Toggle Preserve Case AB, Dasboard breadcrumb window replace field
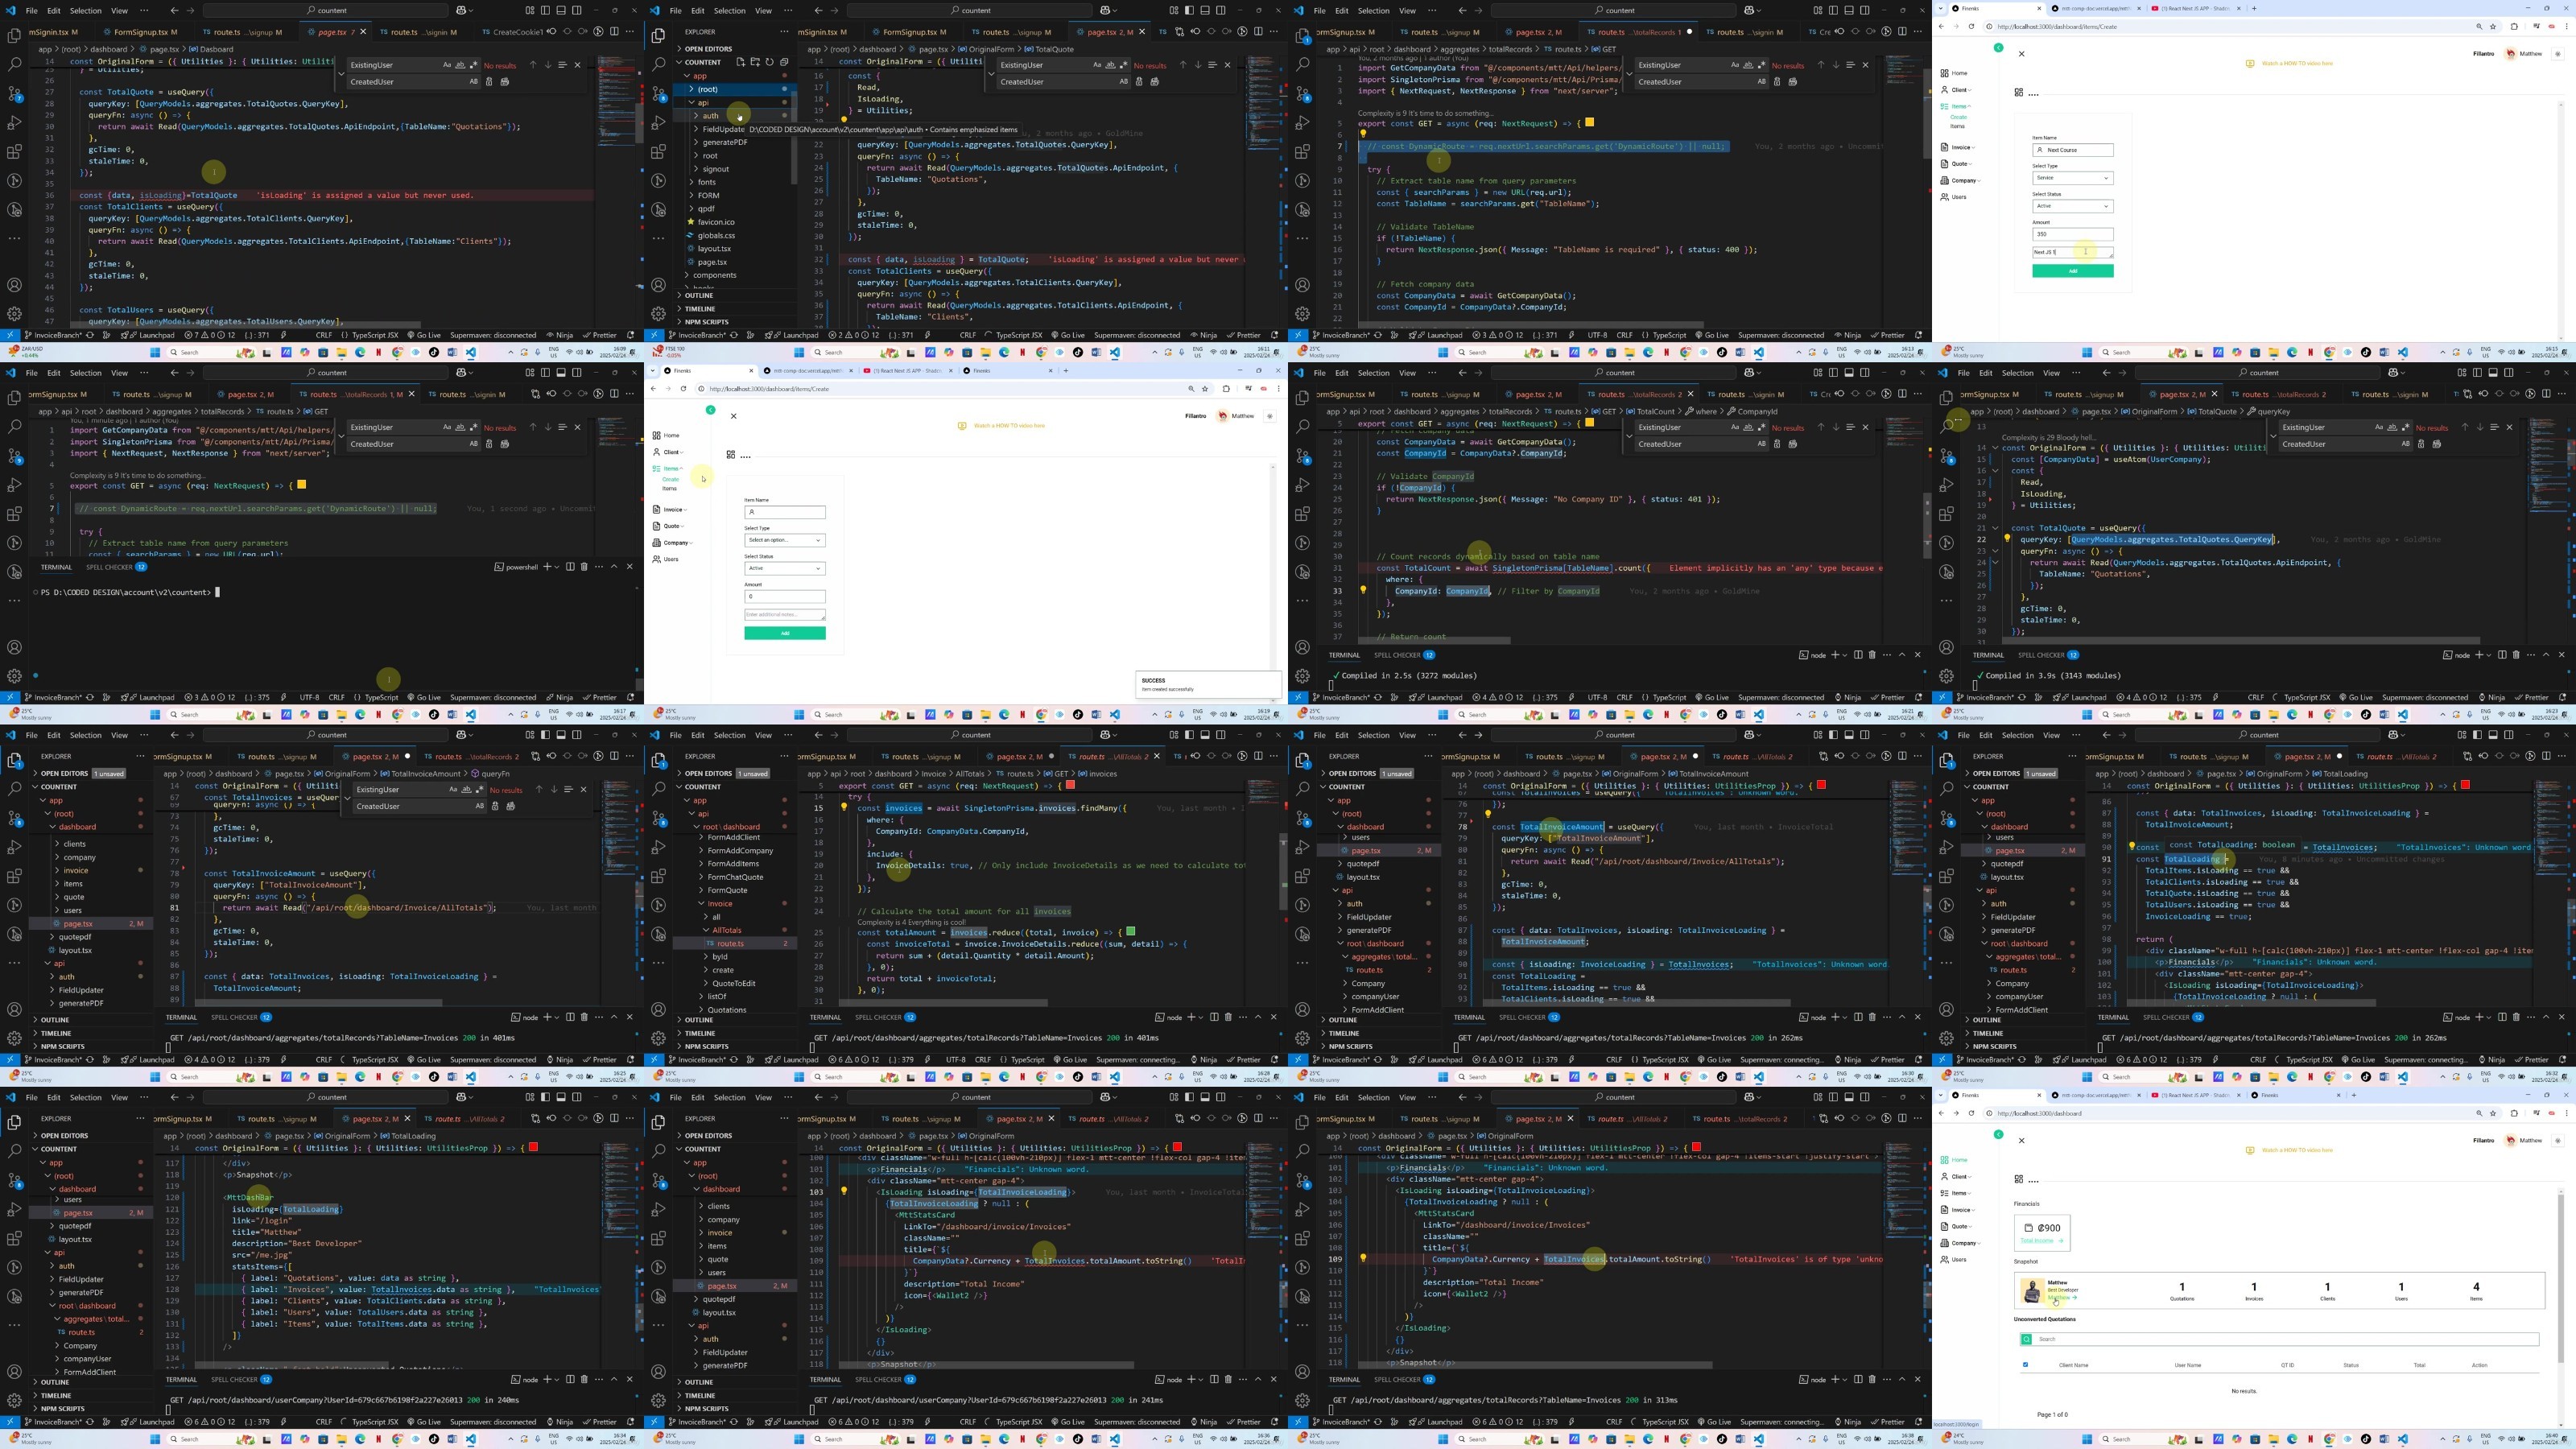2576x1449 pixels. pos(473,82)
